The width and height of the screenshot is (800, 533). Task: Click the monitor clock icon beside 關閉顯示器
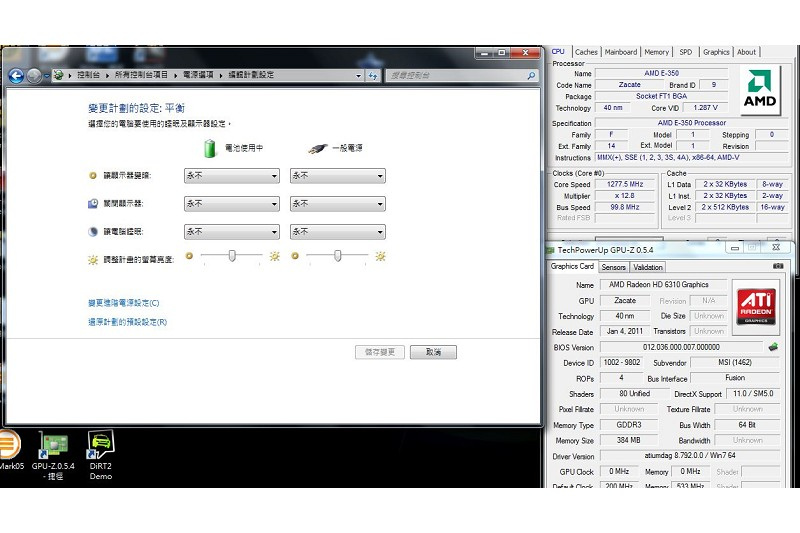[x=93, y=204]
